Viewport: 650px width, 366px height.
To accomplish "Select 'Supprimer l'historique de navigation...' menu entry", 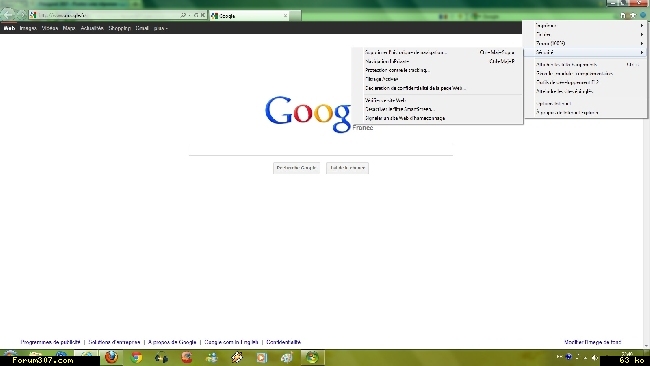I will [437, 53].
